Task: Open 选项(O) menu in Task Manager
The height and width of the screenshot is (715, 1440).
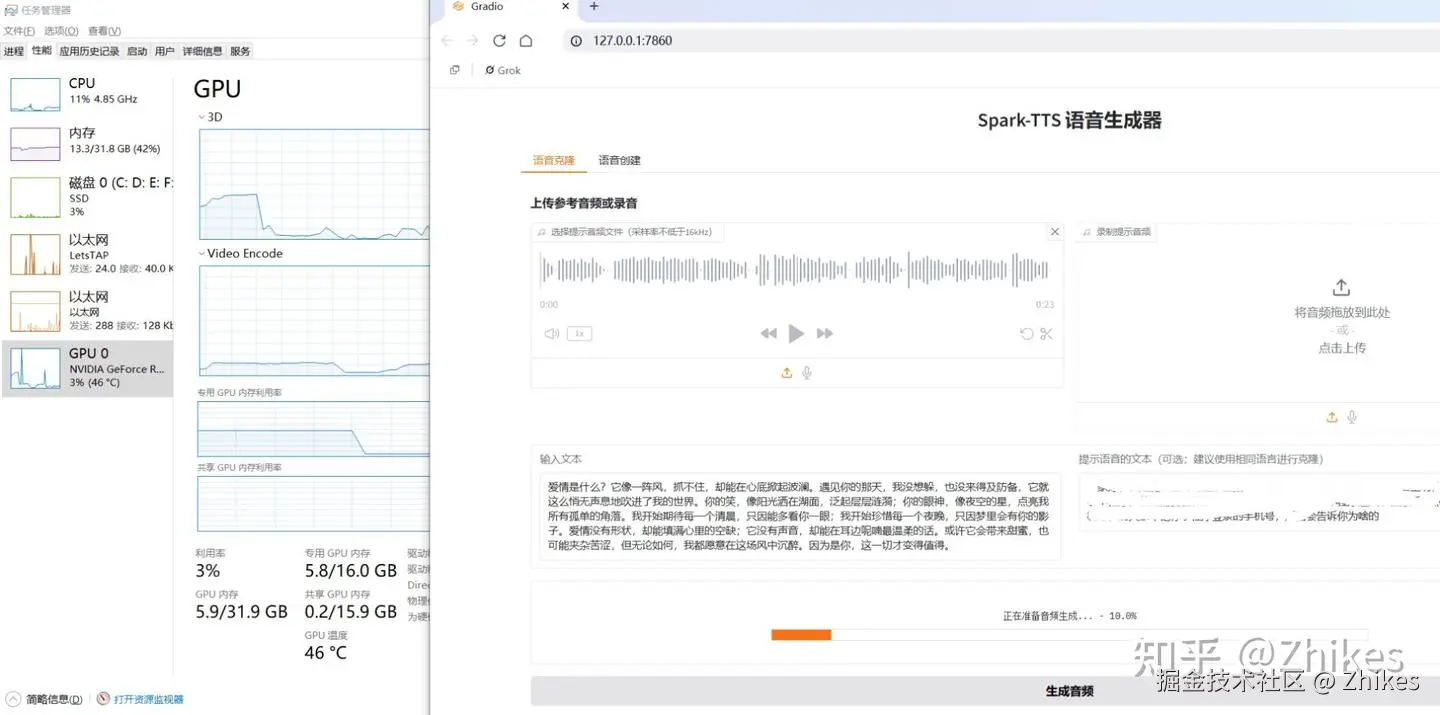Action: (x=61, y=31)
